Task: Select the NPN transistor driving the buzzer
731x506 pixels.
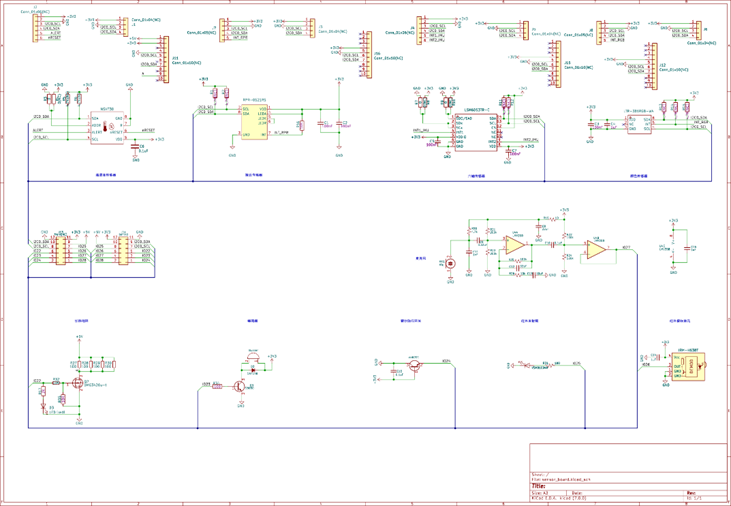Action: pyautogui.click(x=241, y=387)
